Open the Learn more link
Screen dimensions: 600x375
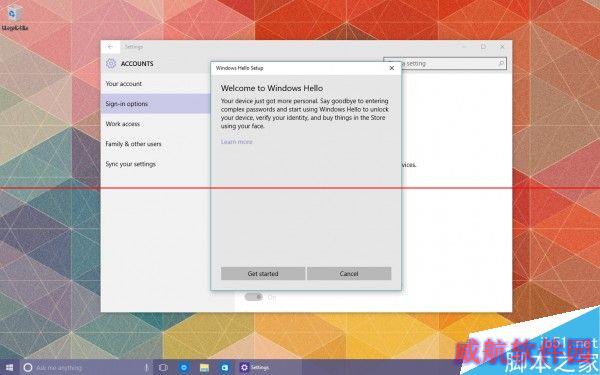coord(236,142)
